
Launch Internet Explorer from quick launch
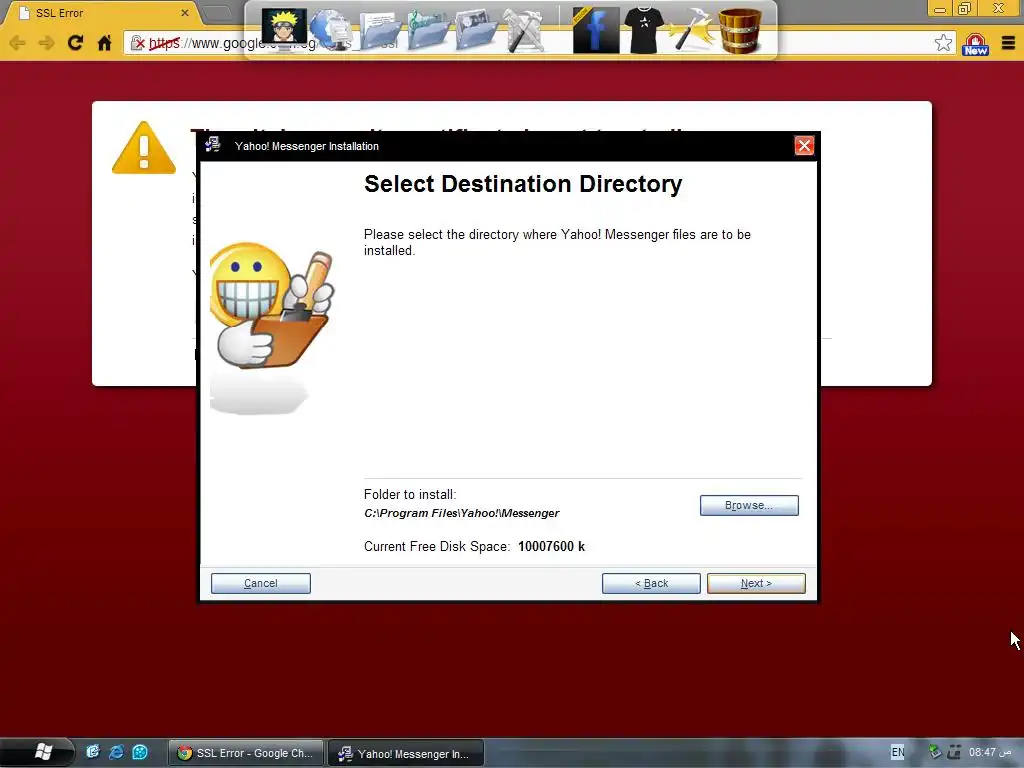tap(116, 752)
